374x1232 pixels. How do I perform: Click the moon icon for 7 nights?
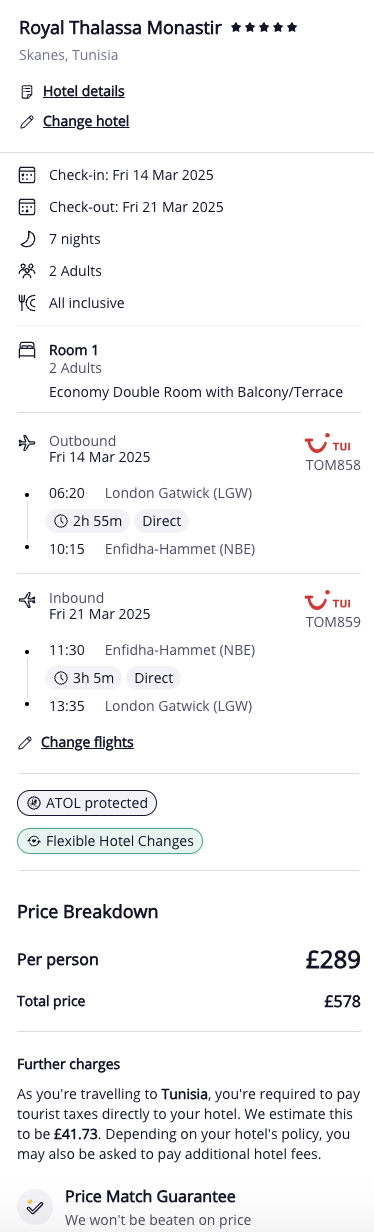(27, 239)
